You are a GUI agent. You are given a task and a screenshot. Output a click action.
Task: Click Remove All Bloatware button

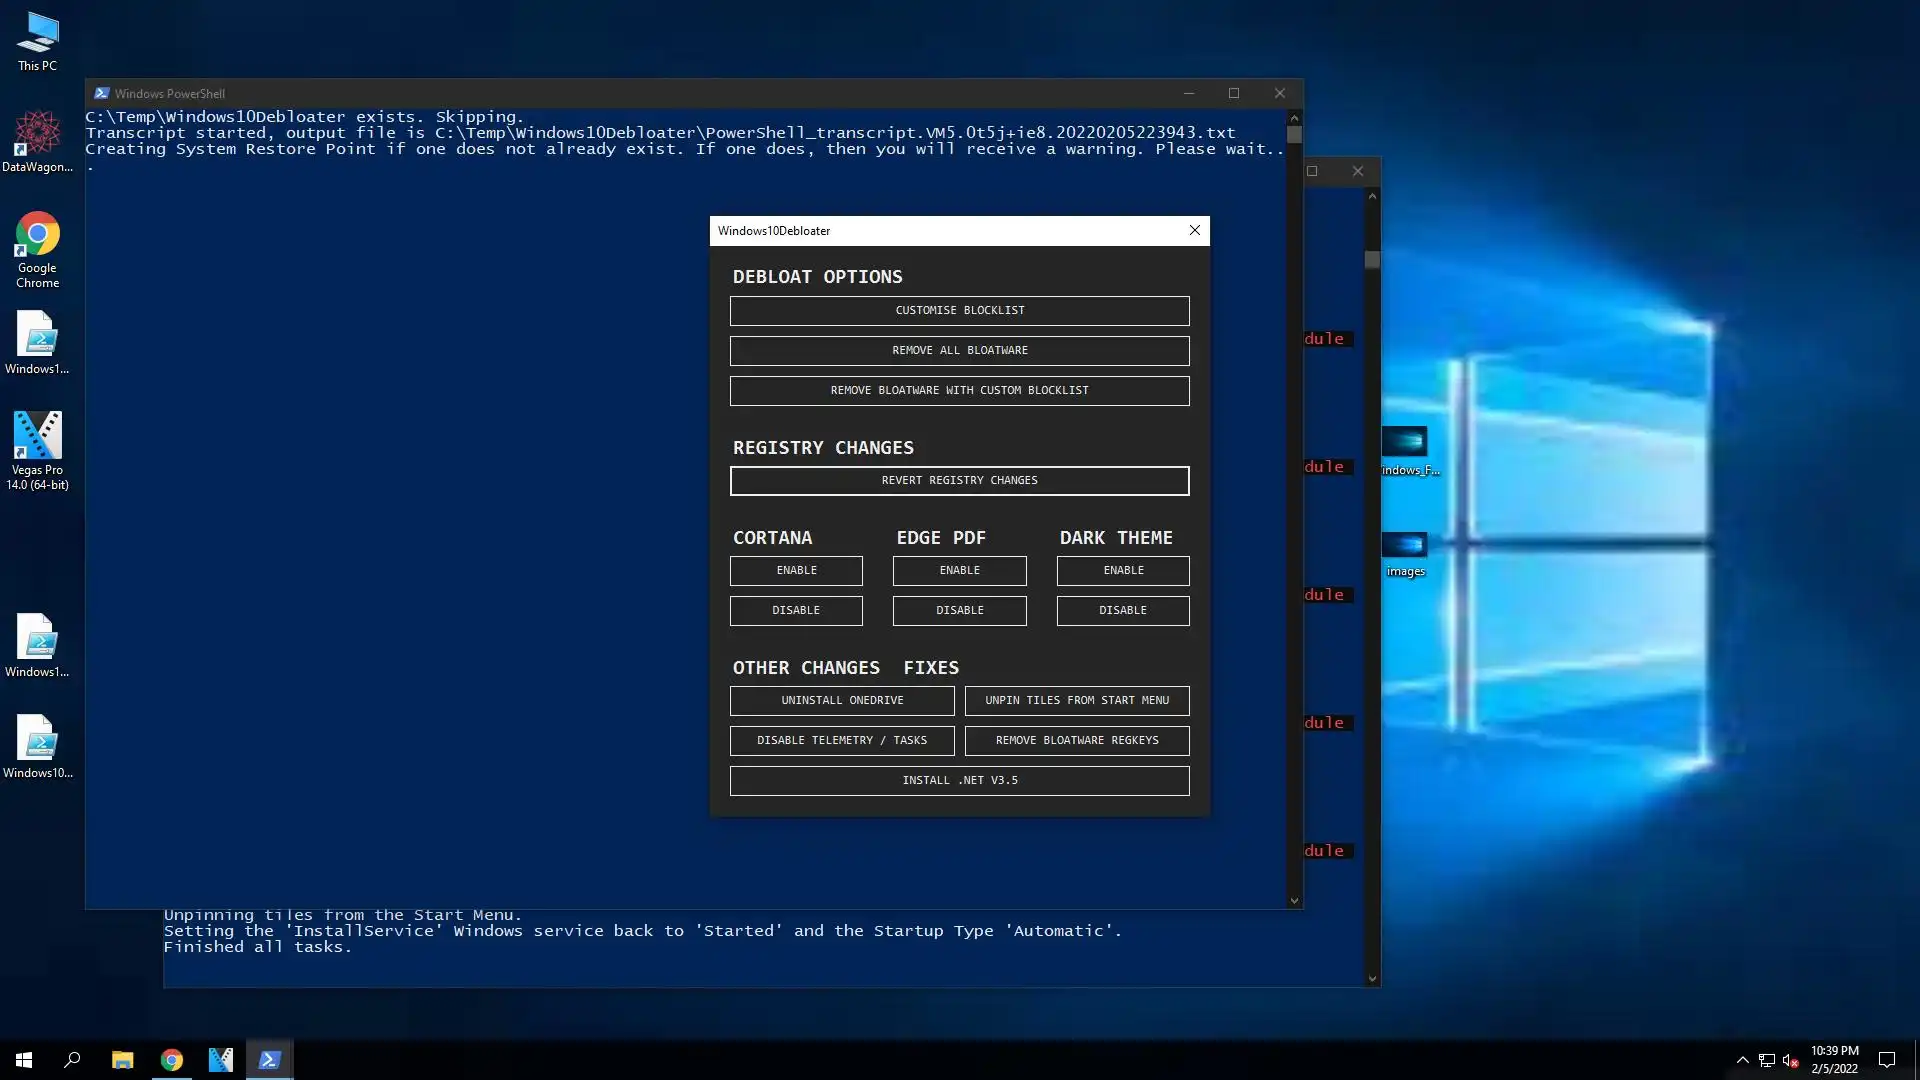pyautogui.click(x=959, y=350)
